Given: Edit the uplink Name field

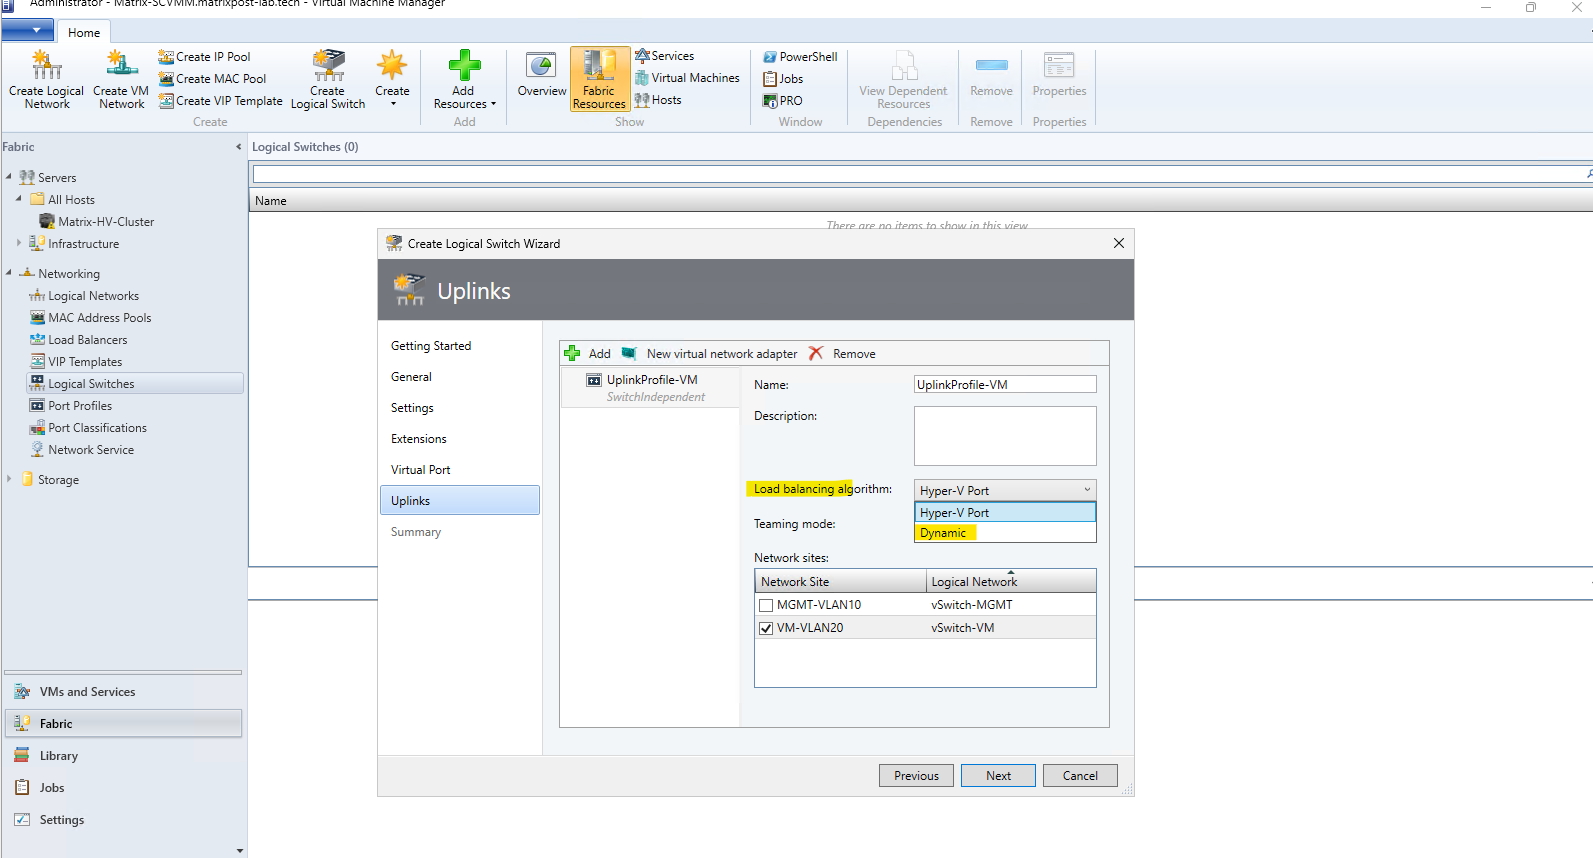Looking at the screenshot, I should pos(1005,385).
